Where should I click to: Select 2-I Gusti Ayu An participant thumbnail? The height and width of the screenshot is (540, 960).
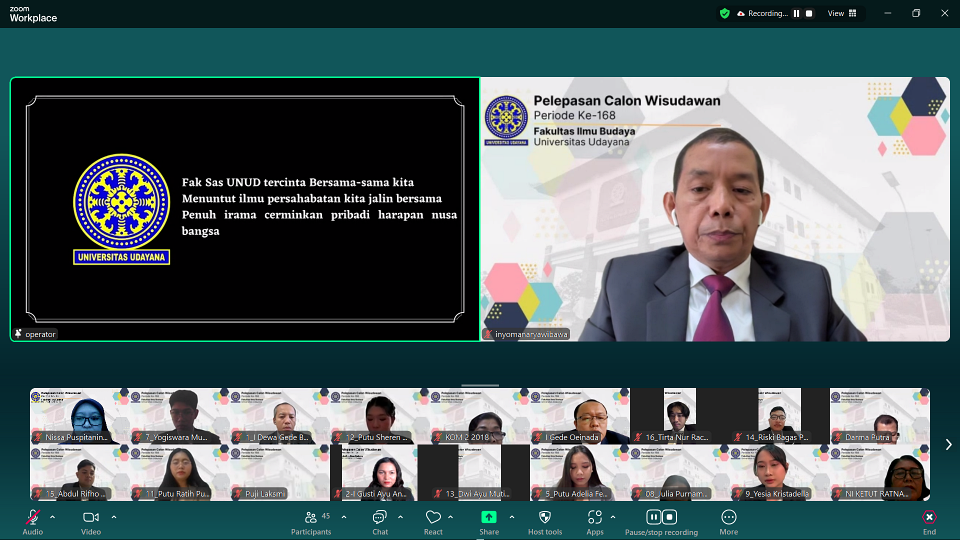pyautogui.click(x=380, y=473)
